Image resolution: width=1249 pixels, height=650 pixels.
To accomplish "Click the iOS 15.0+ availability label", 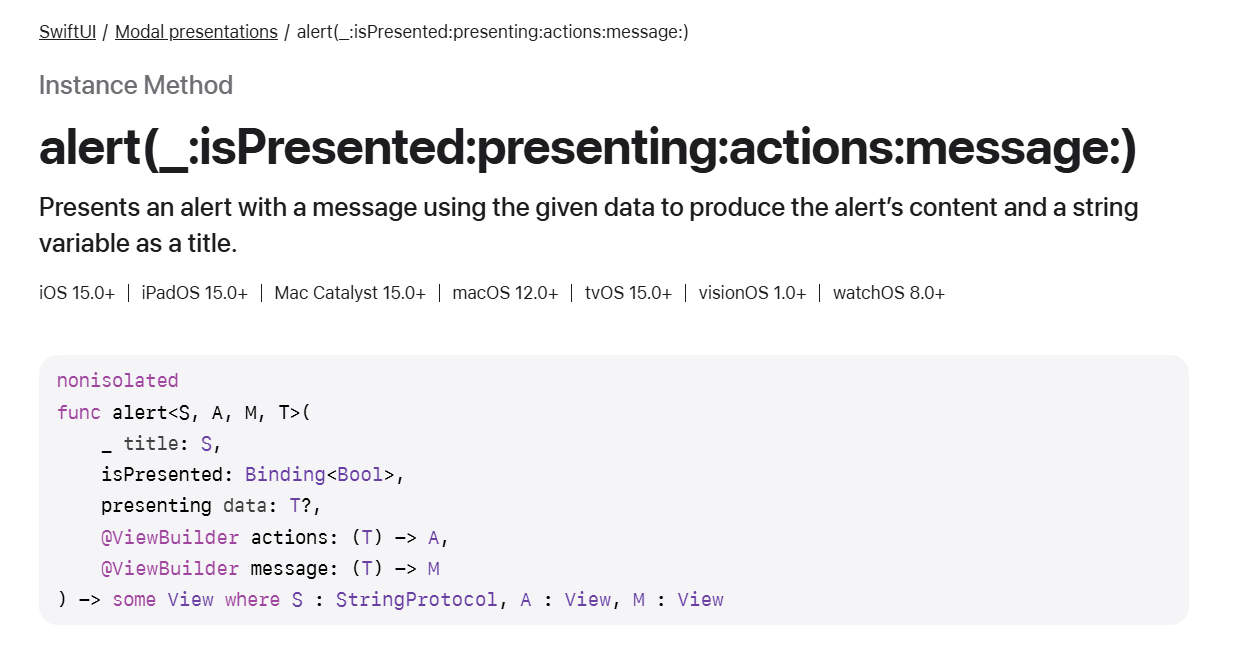I will [x=77, y=293].
